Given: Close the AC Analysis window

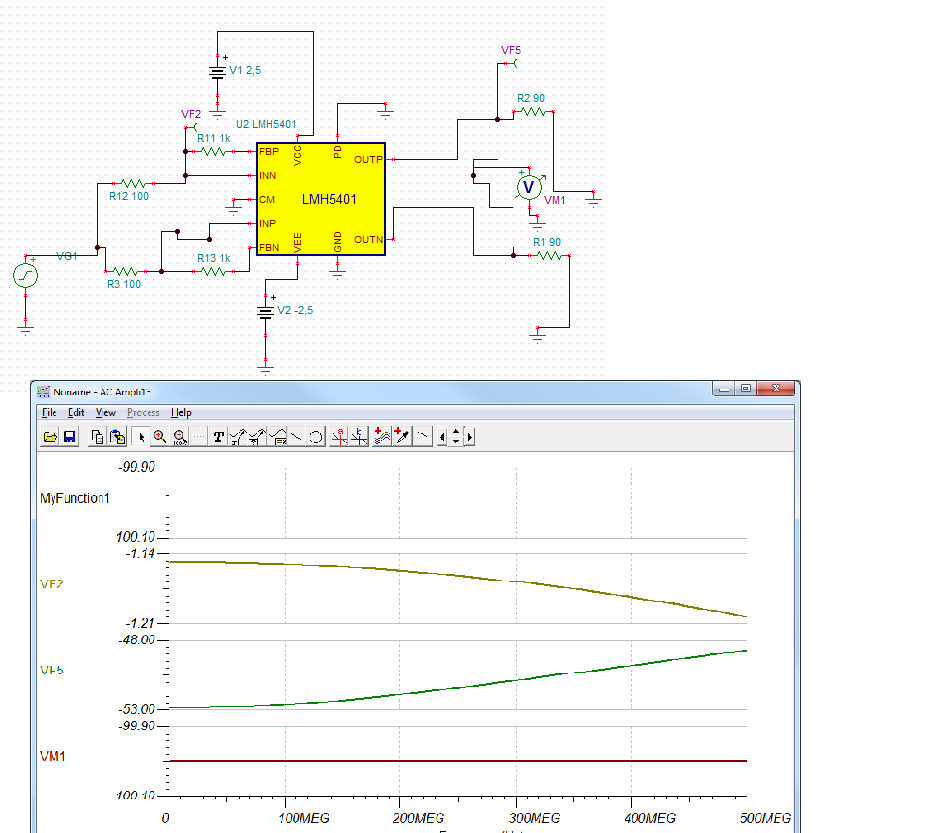Looking at the screenshot, I should pyautogui.click(x=776, y=388).
